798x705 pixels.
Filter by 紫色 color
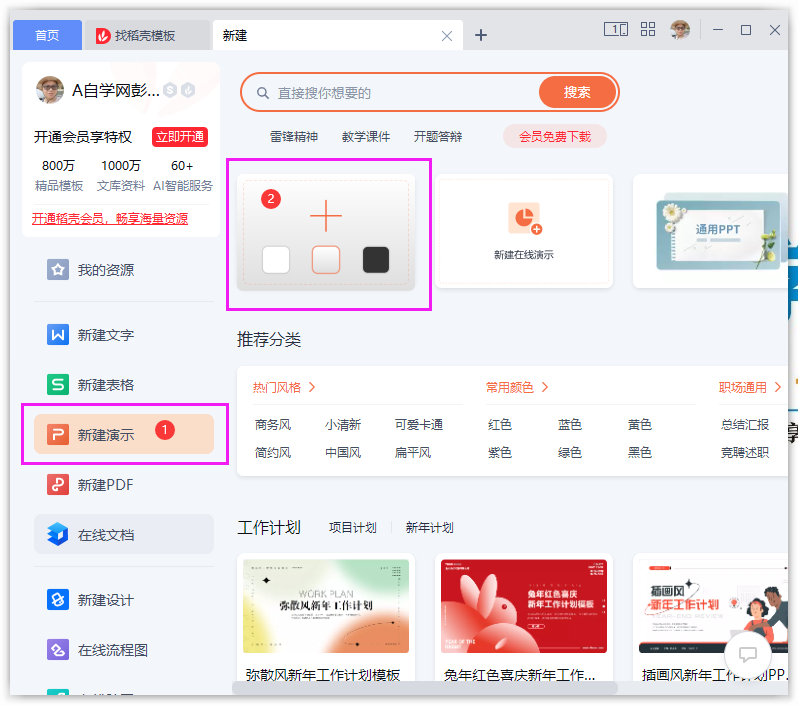click(500, 452)
